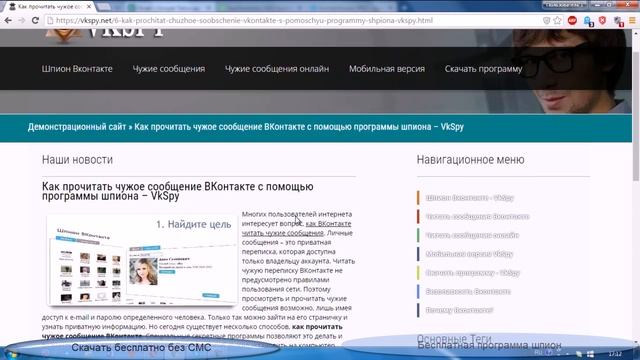Open Шпион Вконтакте menu item
This screenshot has width=640, height=360.
coord(77,69)
